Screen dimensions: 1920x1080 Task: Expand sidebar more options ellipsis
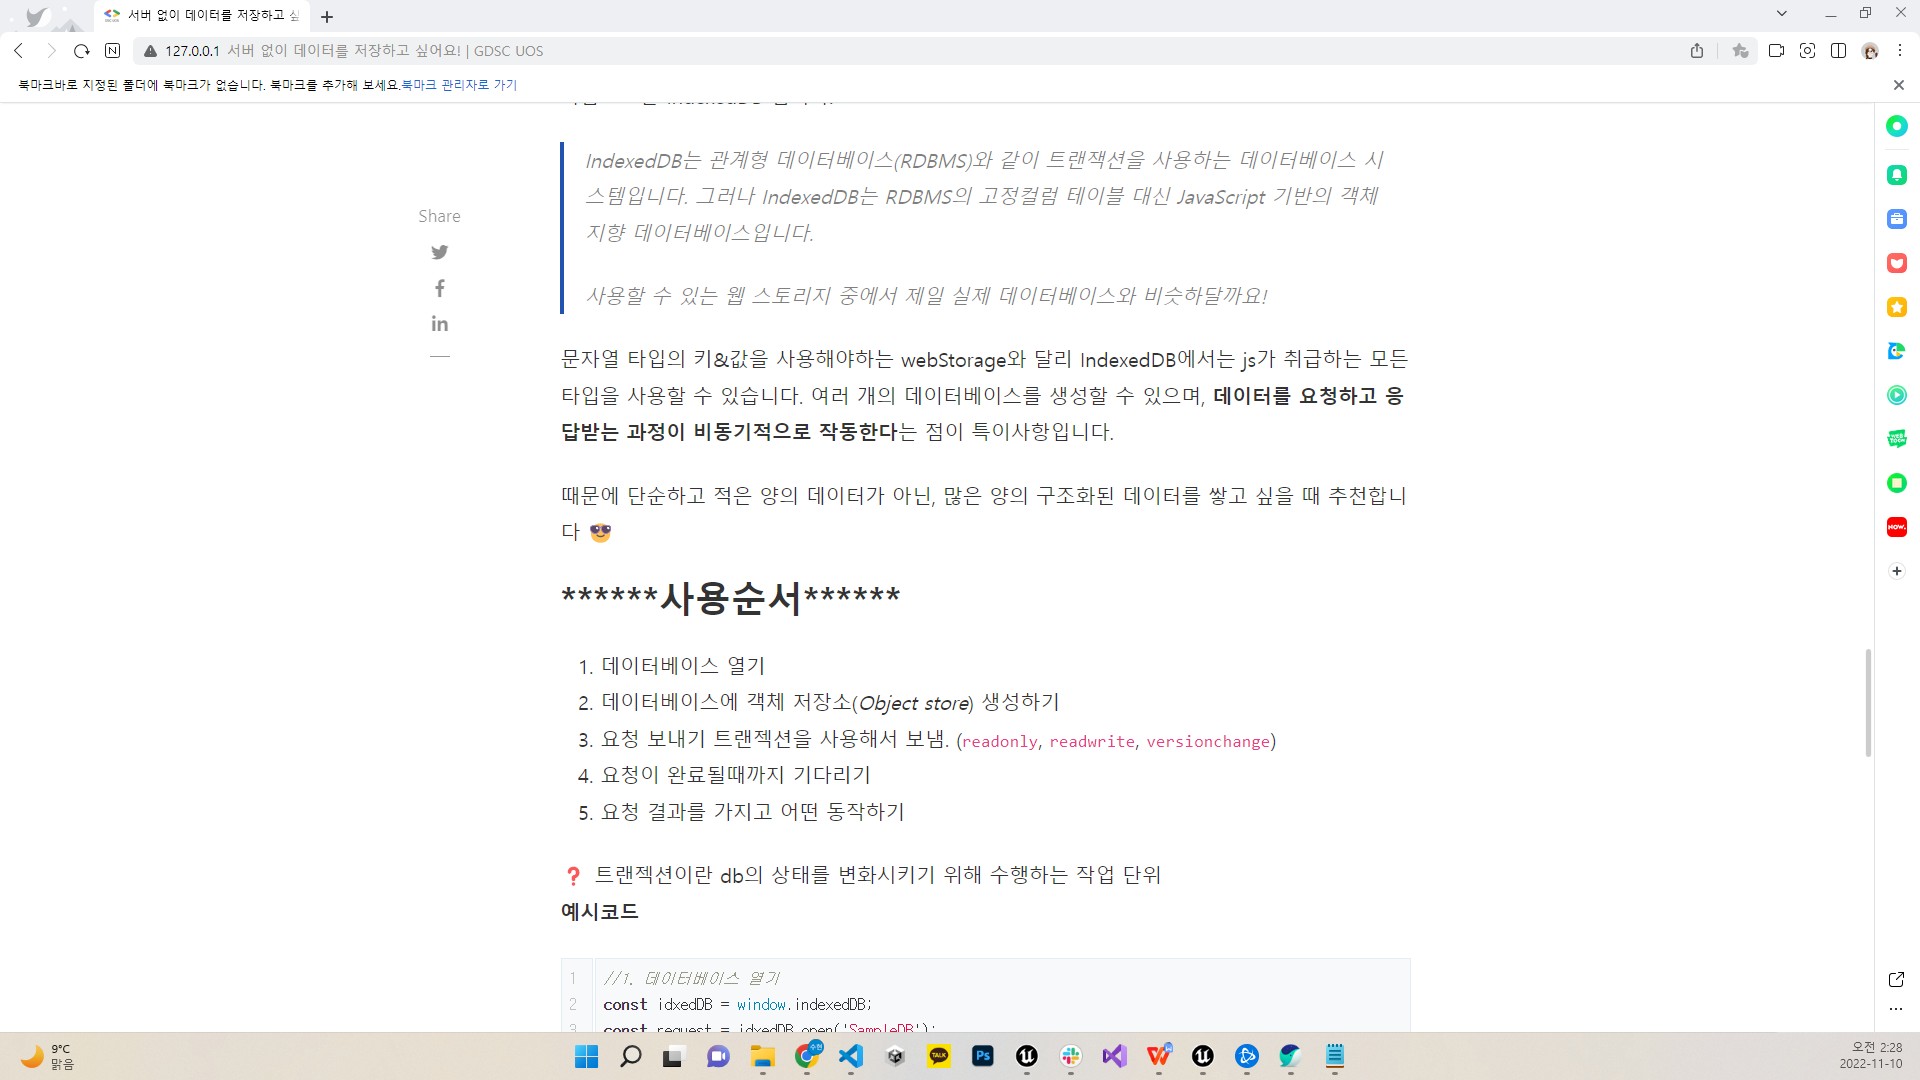1896,1009
